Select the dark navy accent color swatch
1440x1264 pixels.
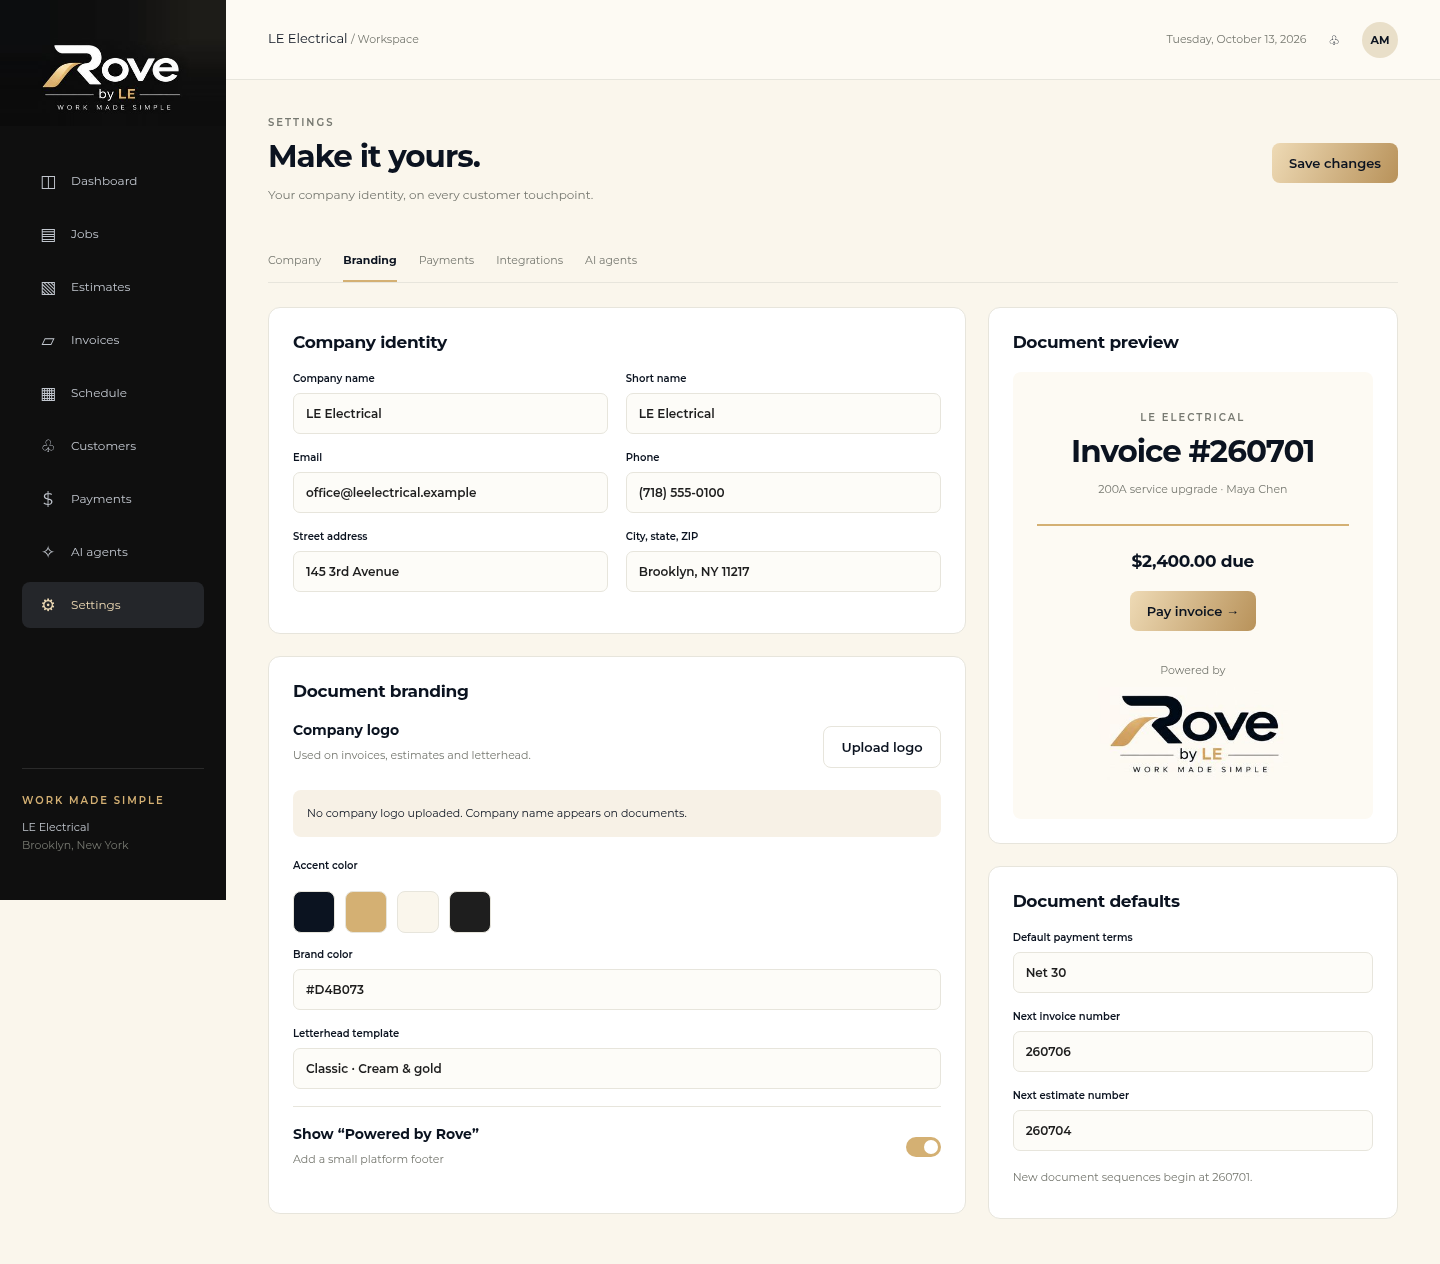[314, 912]
